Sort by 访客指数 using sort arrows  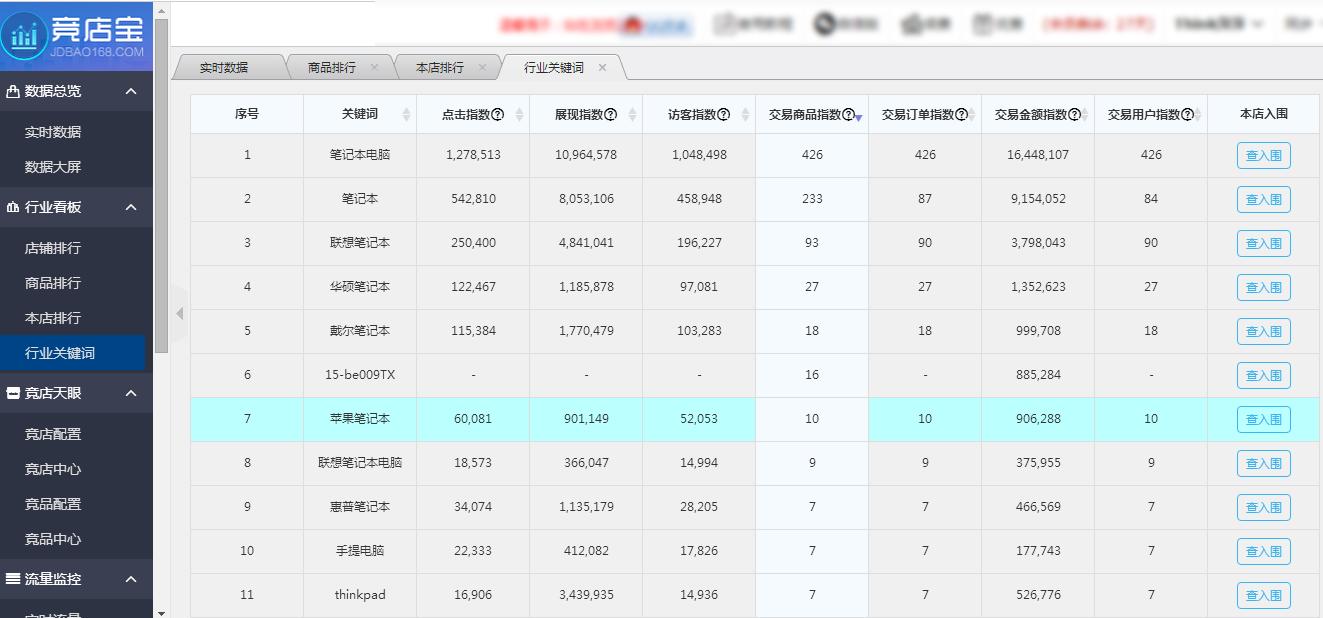click(x=745, y=115)
